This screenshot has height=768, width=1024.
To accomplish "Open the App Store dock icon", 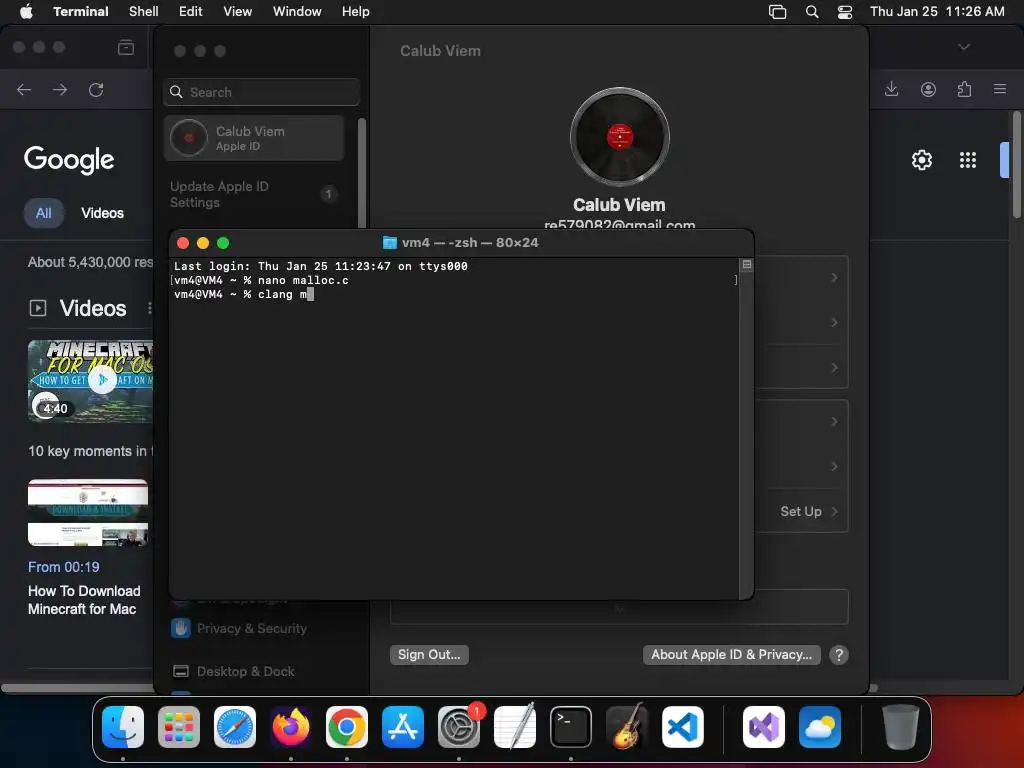I will (403, 727).
